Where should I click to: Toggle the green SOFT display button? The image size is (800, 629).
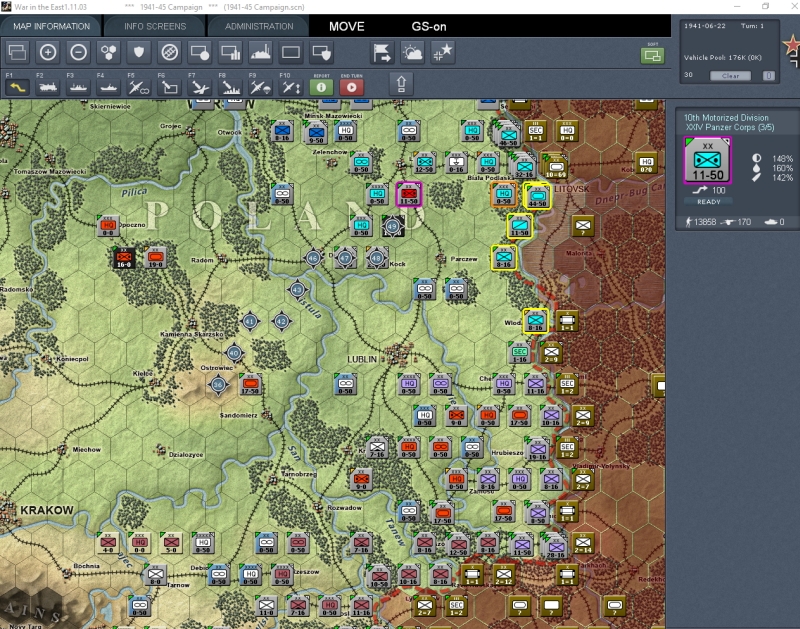(x=653, y=56)
